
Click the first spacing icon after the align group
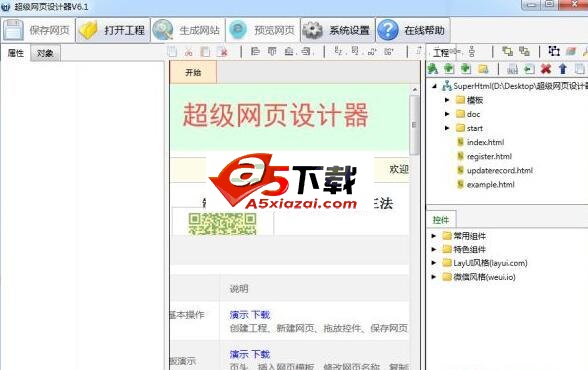338,51
